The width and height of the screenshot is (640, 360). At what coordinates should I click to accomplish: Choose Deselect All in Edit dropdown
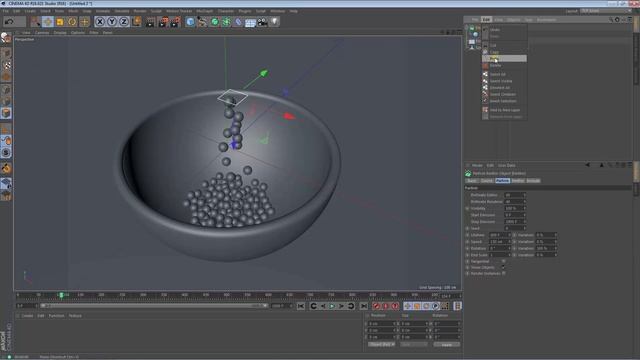[504, 87]
